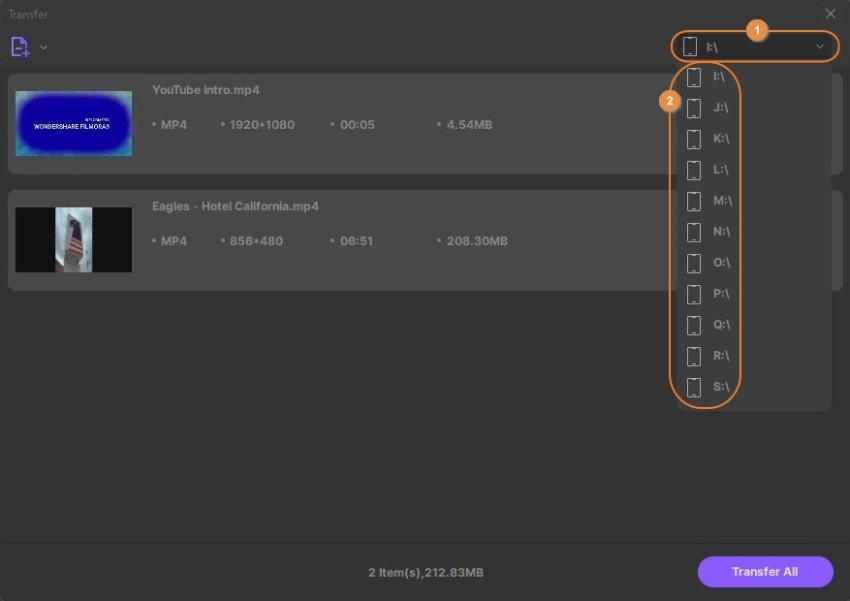Click the phone icon beside M:\

point(694,201)
